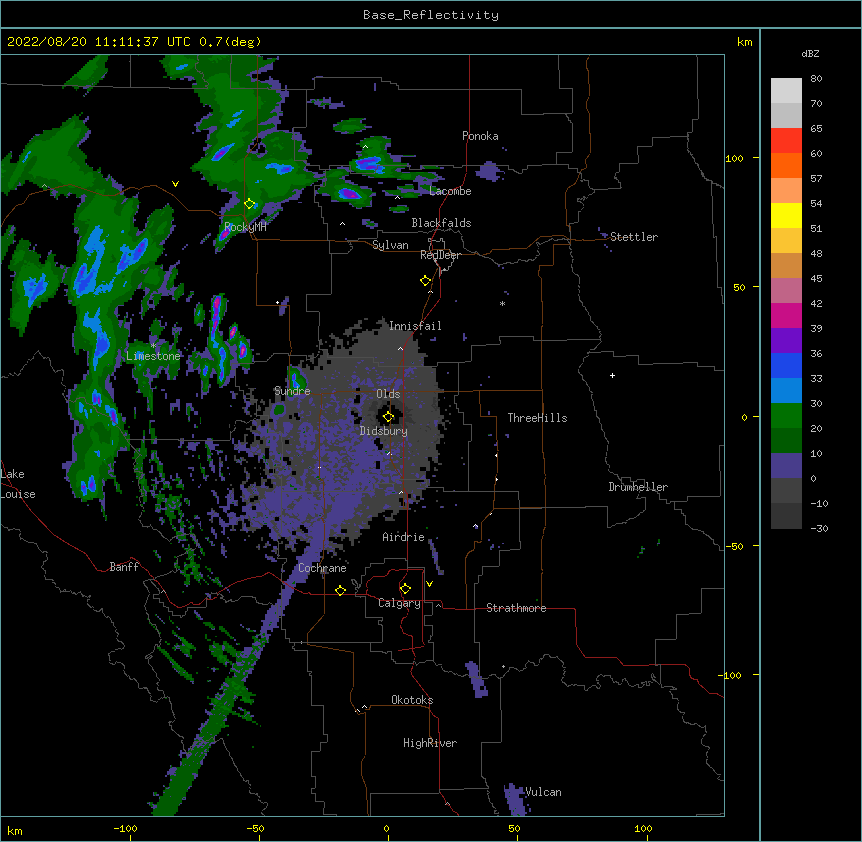Click the Olds city label

[x=388, y=394]
